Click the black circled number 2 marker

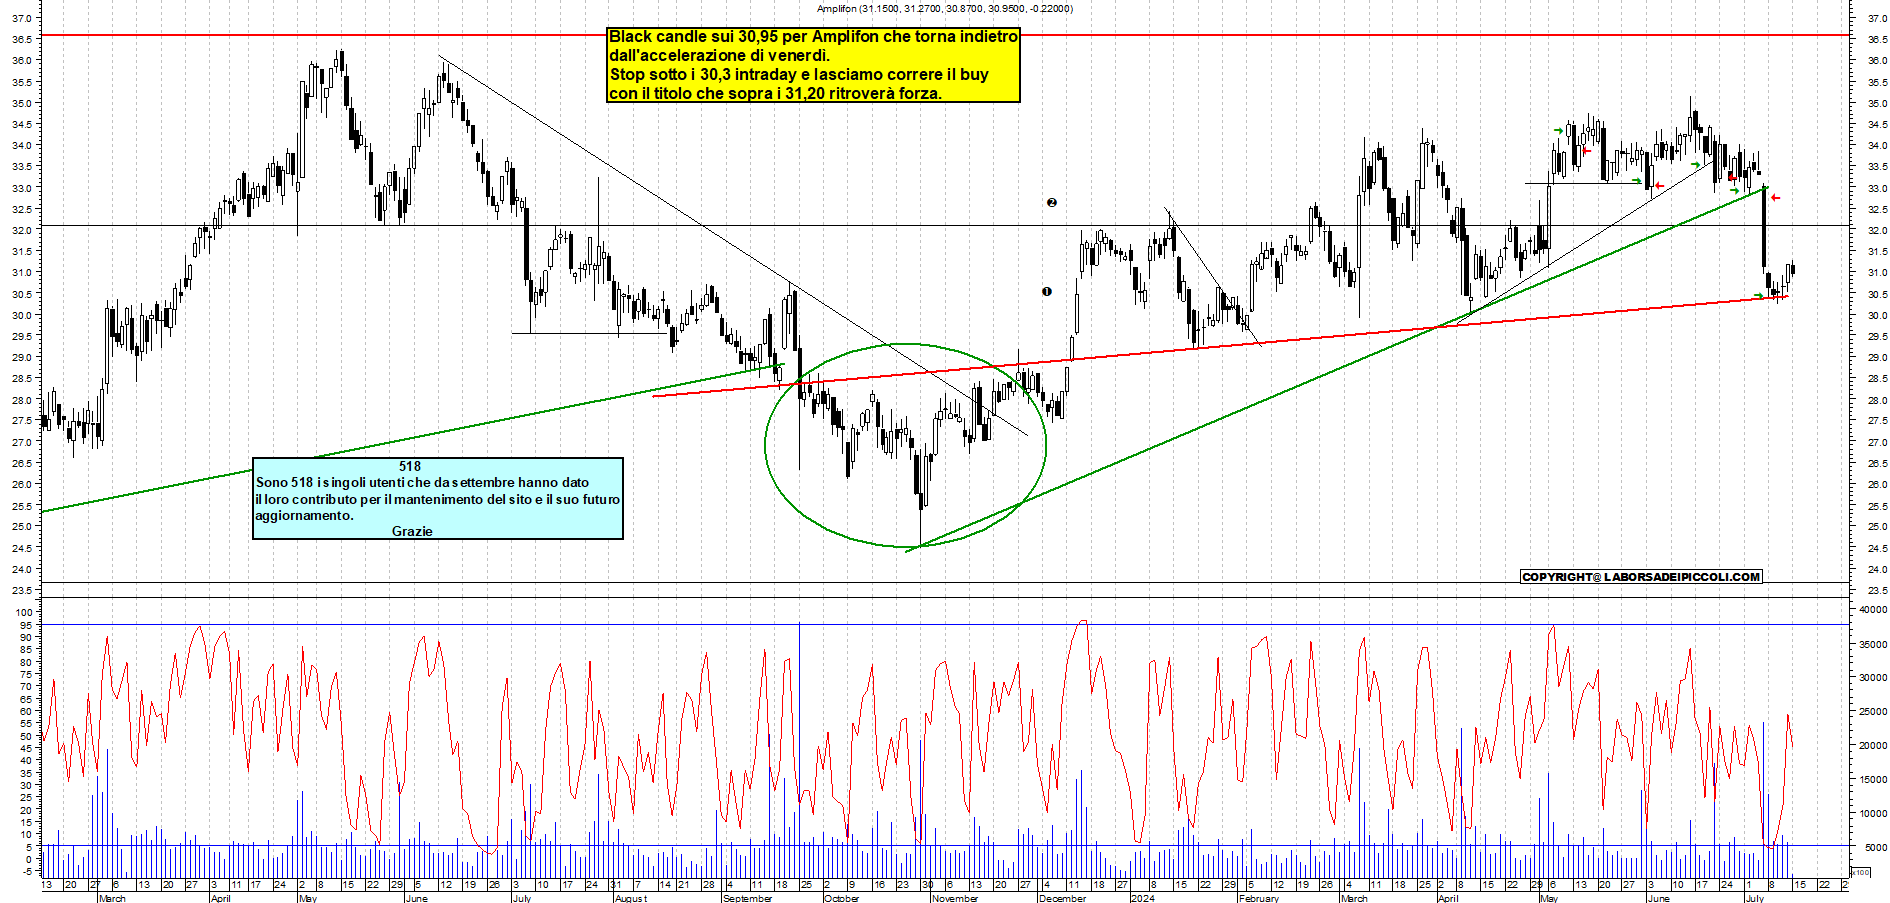[1052, 203]
